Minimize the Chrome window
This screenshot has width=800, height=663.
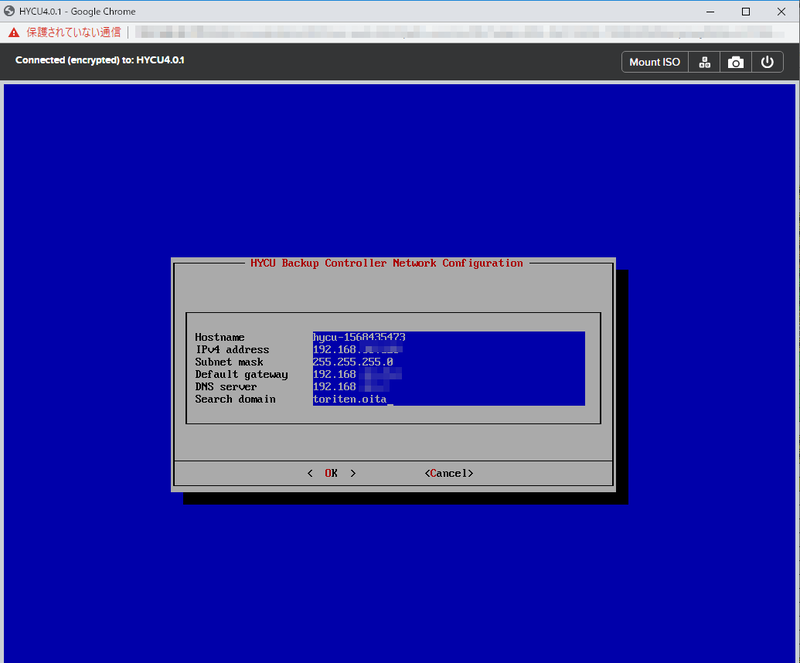coord(710,11)
